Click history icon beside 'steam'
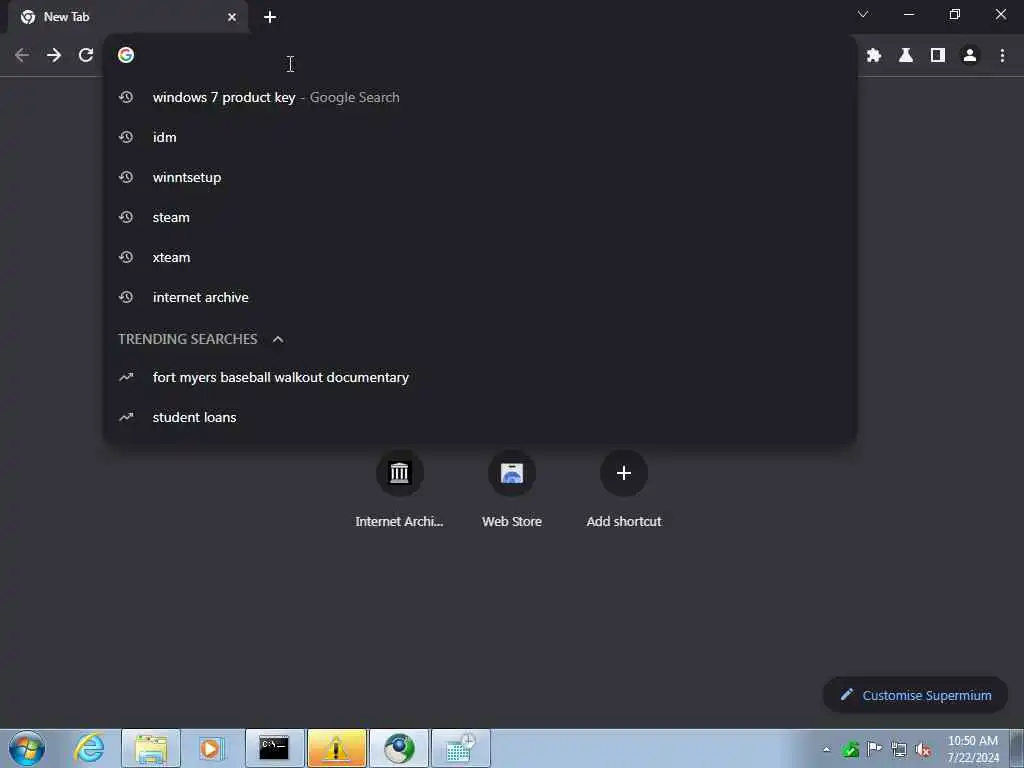The image size is (1024, 768). pos(126,217)
